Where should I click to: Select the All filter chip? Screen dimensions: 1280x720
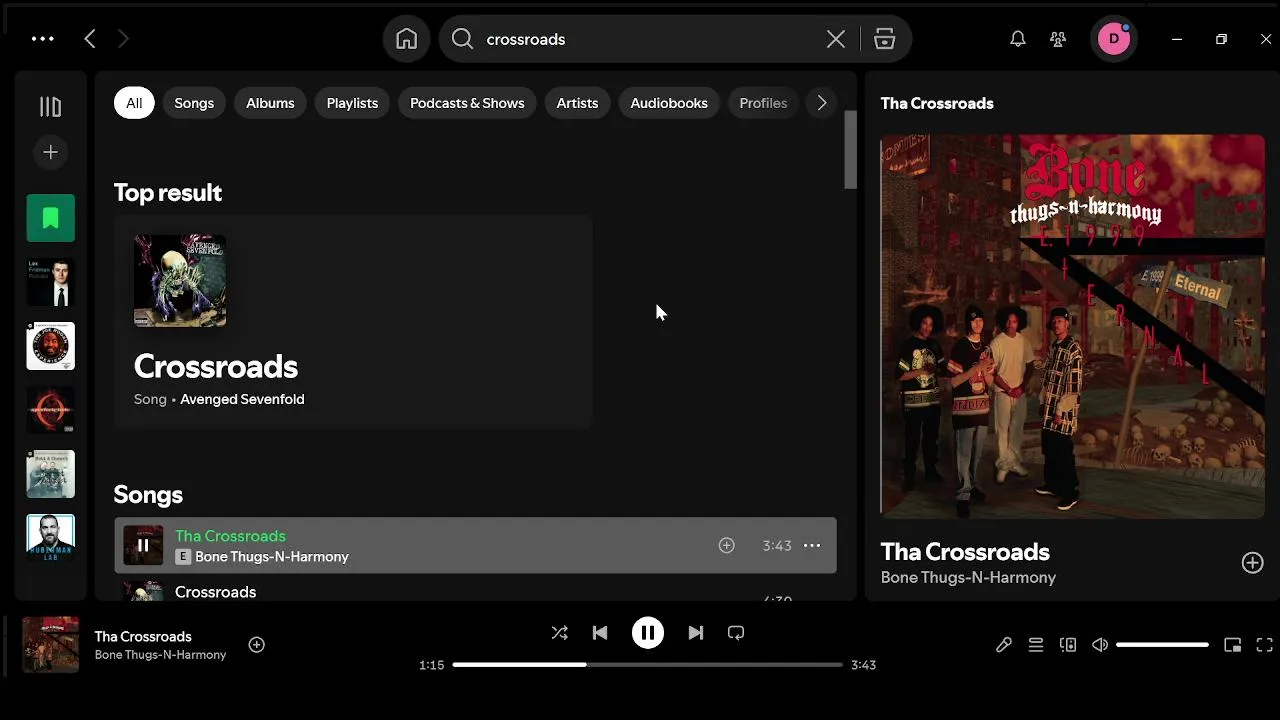[134, 103]
